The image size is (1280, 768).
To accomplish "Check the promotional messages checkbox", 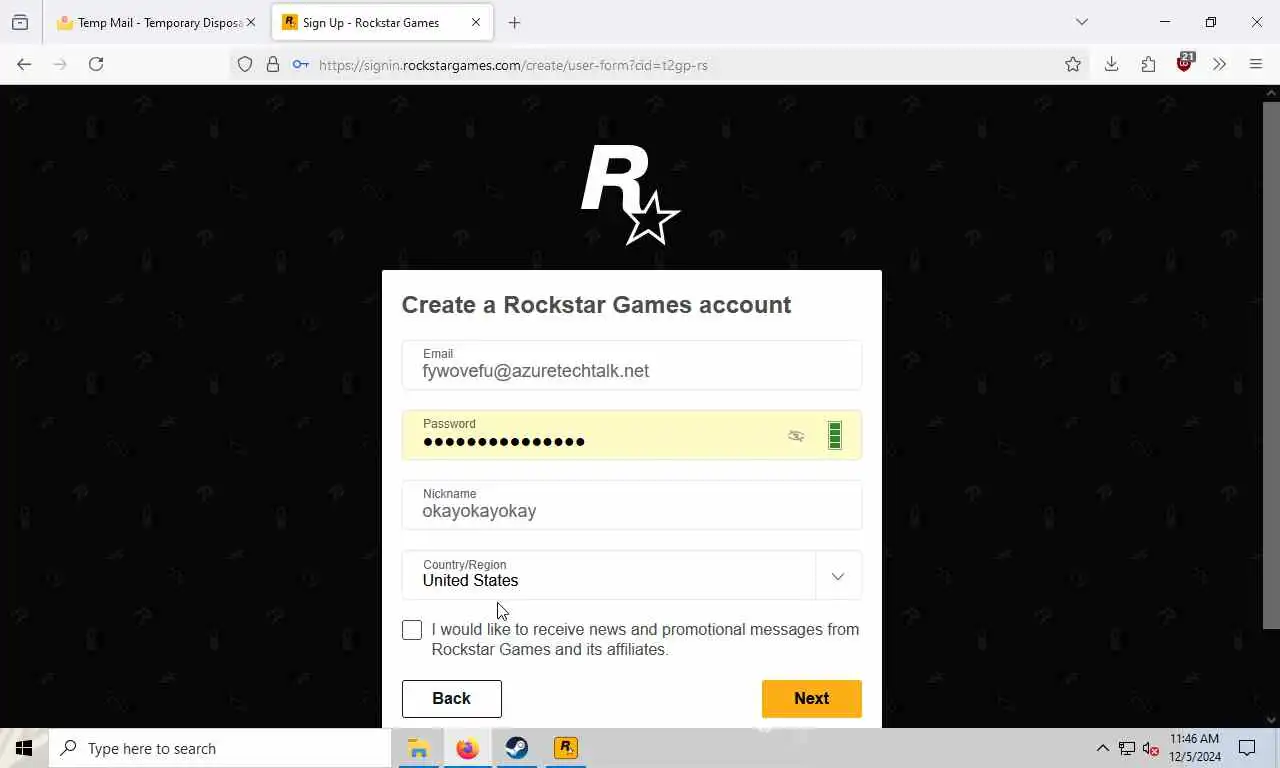I will click(x=412, y=630).
